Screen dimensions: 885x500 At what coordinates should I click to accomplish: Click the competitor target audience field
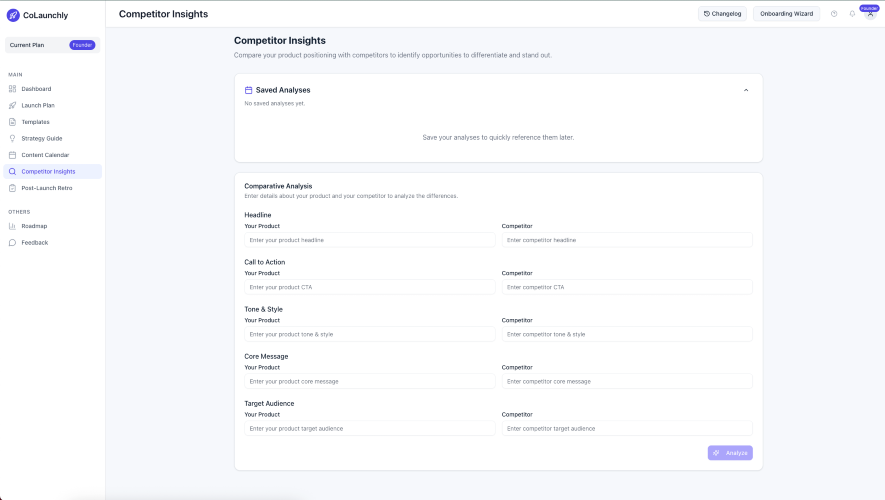[x=626, y=428]
